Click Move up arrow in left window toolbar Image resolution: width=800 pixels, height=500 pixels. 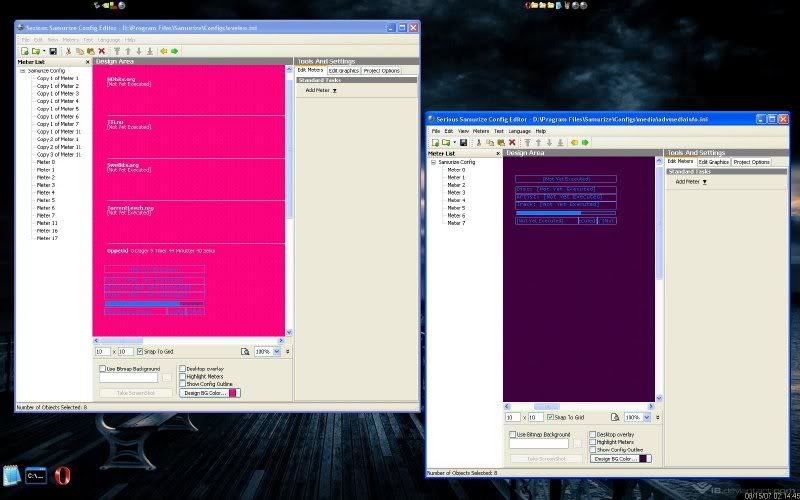[x=128, y=51]
